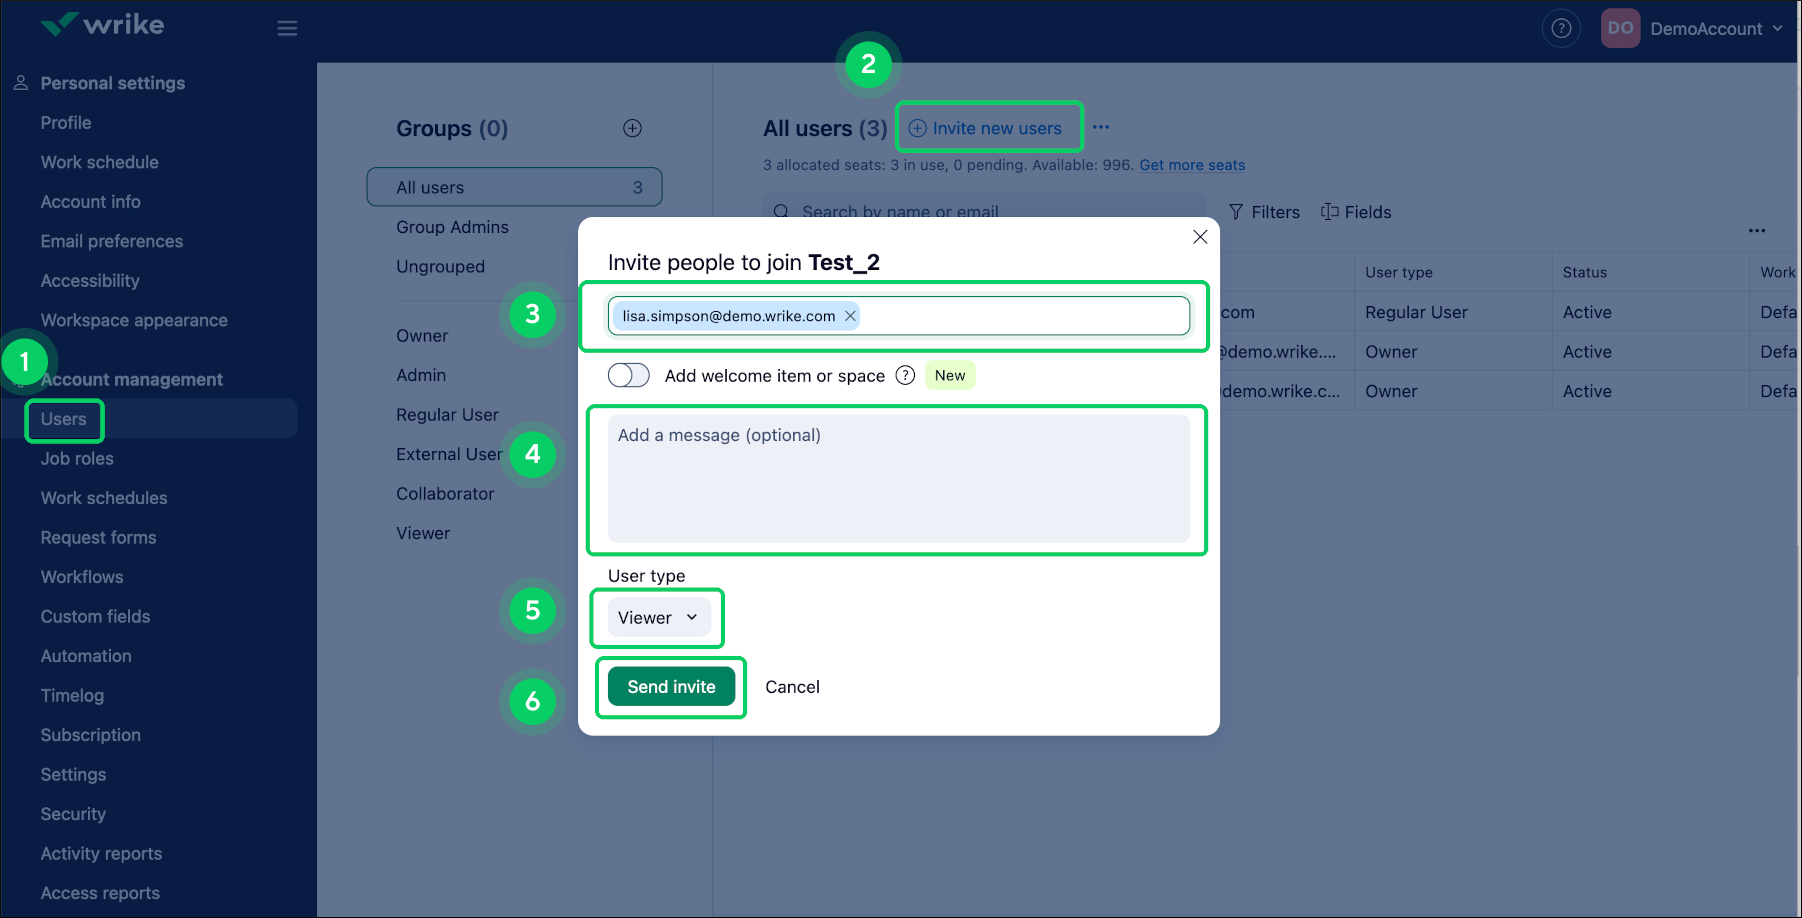Follow the Get more seats link
Image resolution: width=1802 pixels, height=918 pixels.
pos(1191,165)
